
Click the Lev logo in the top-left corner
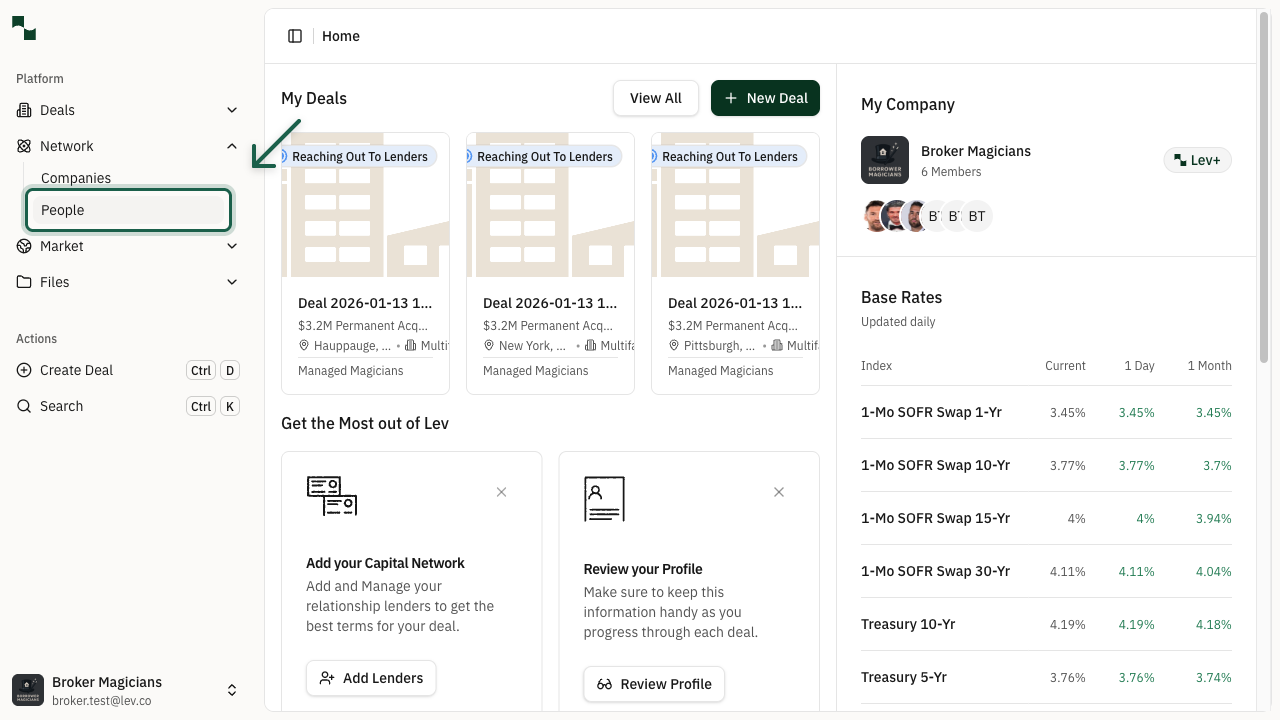[x=23, y=28]
